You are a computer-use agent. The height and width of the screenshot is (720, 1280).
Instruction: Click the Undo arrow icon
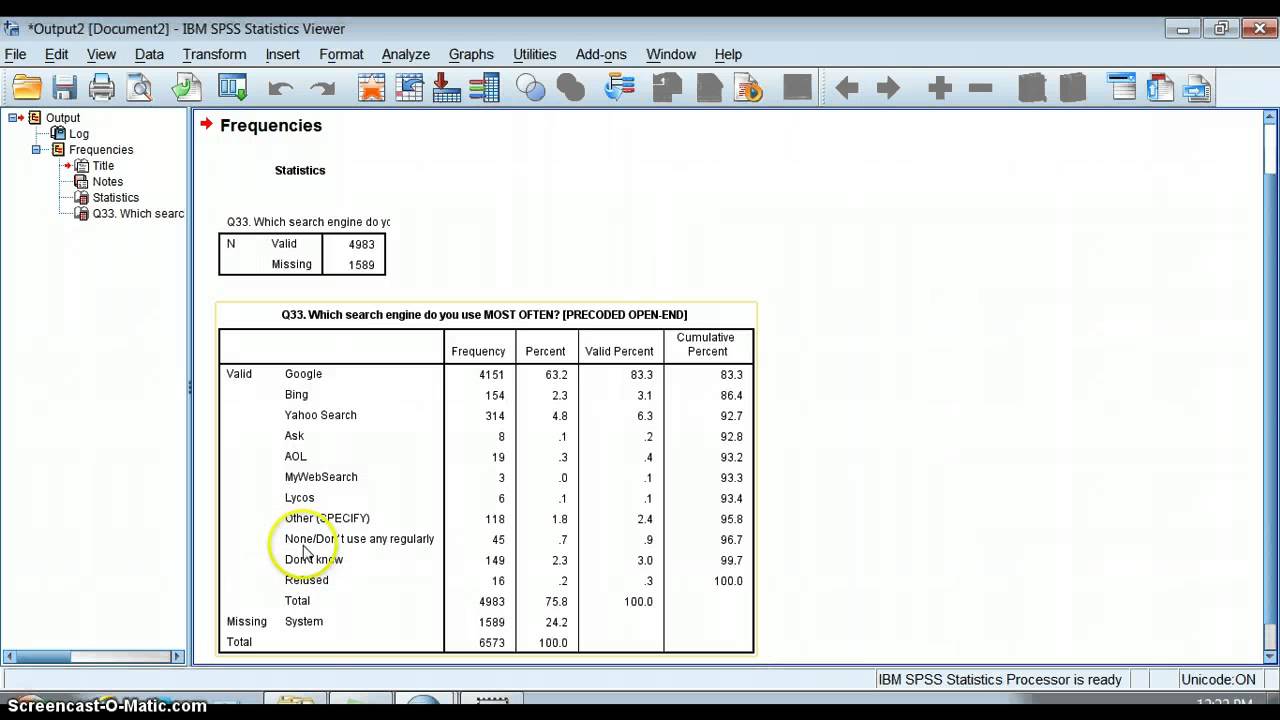[281, 89]
